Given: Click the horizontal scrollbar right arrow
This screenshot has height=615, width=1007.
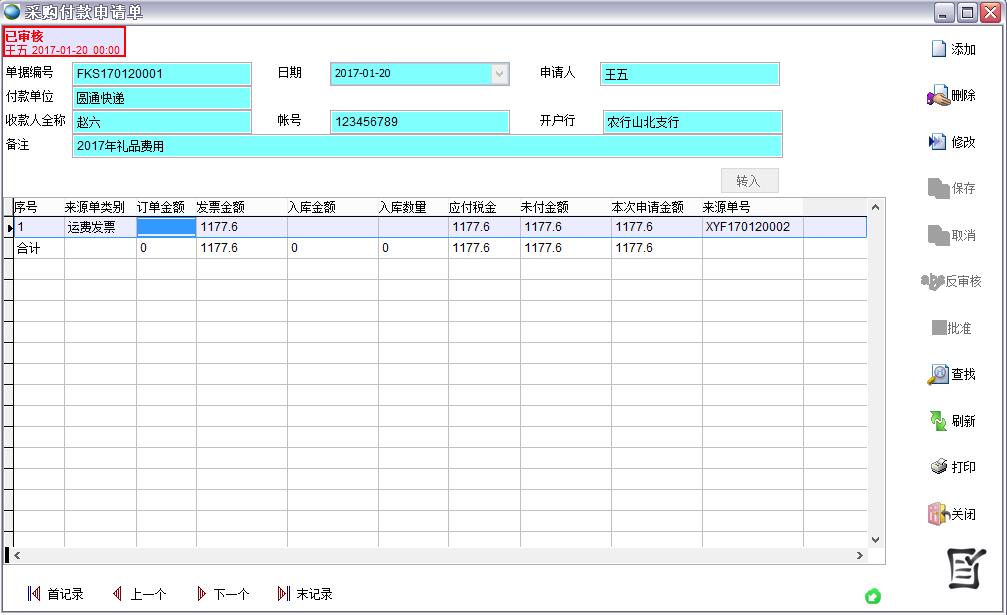Looking at the screenshot, I should [x=860, y=555].
